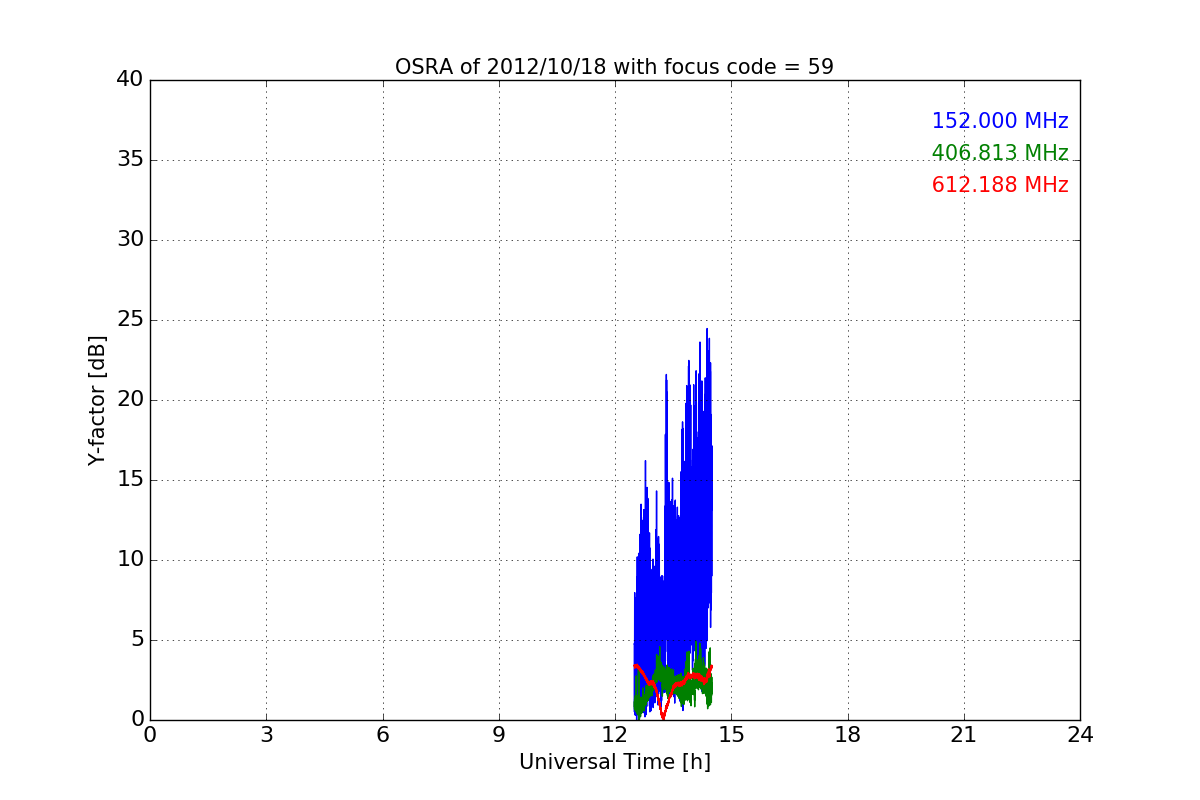1200x800 pixels.
Task: Click x-axis tick label 21
Action: (x=964, y=735)
